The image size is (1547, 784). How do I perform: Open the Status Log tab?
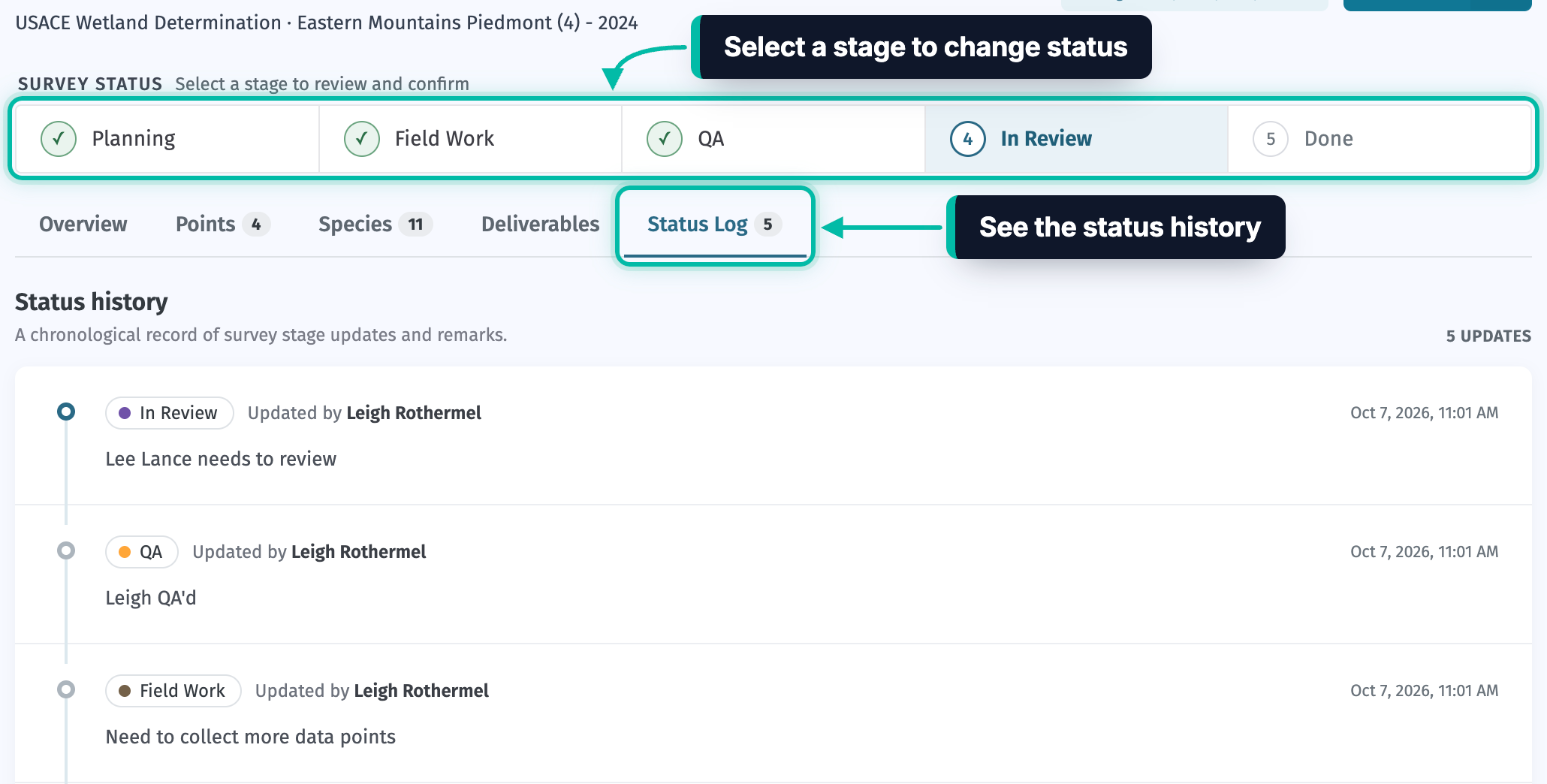coord(714,225)
